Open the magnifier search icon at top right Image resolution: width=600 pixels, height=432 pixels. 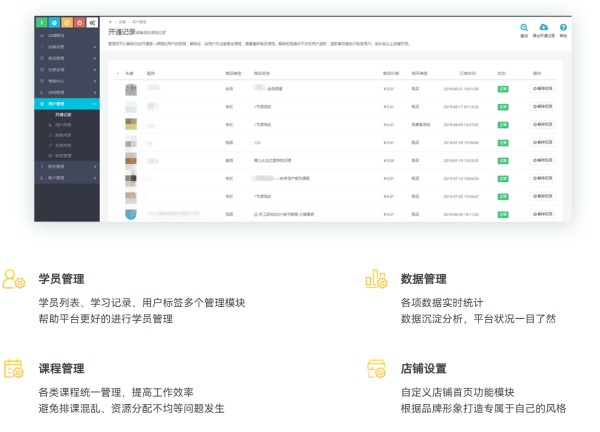[524, 28]
